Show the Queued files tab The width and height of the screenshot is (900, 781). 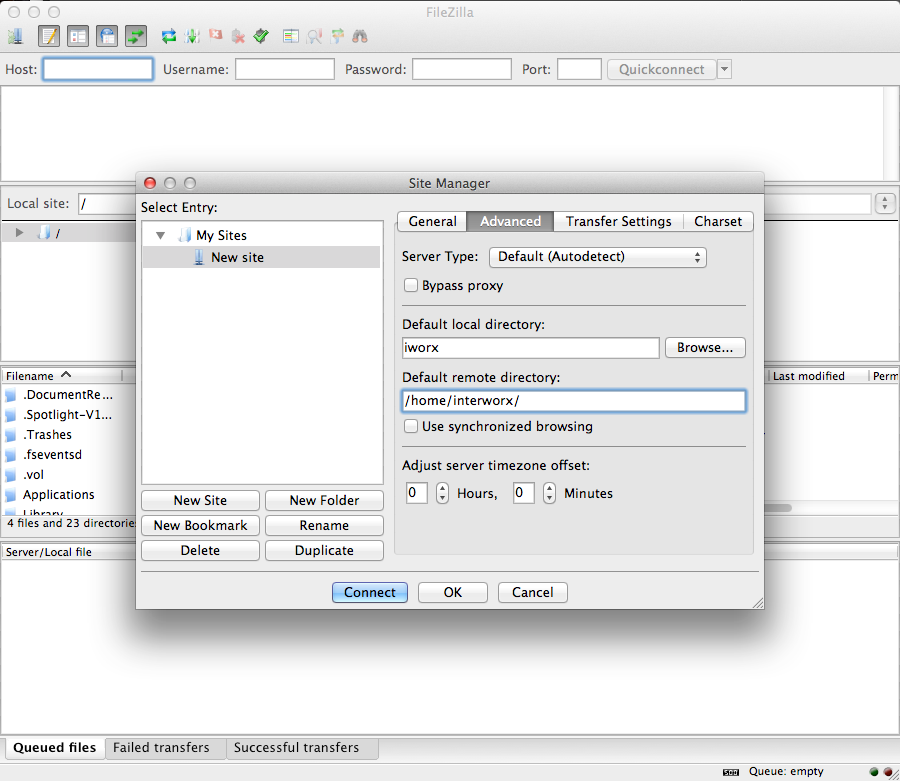point(55,748)
